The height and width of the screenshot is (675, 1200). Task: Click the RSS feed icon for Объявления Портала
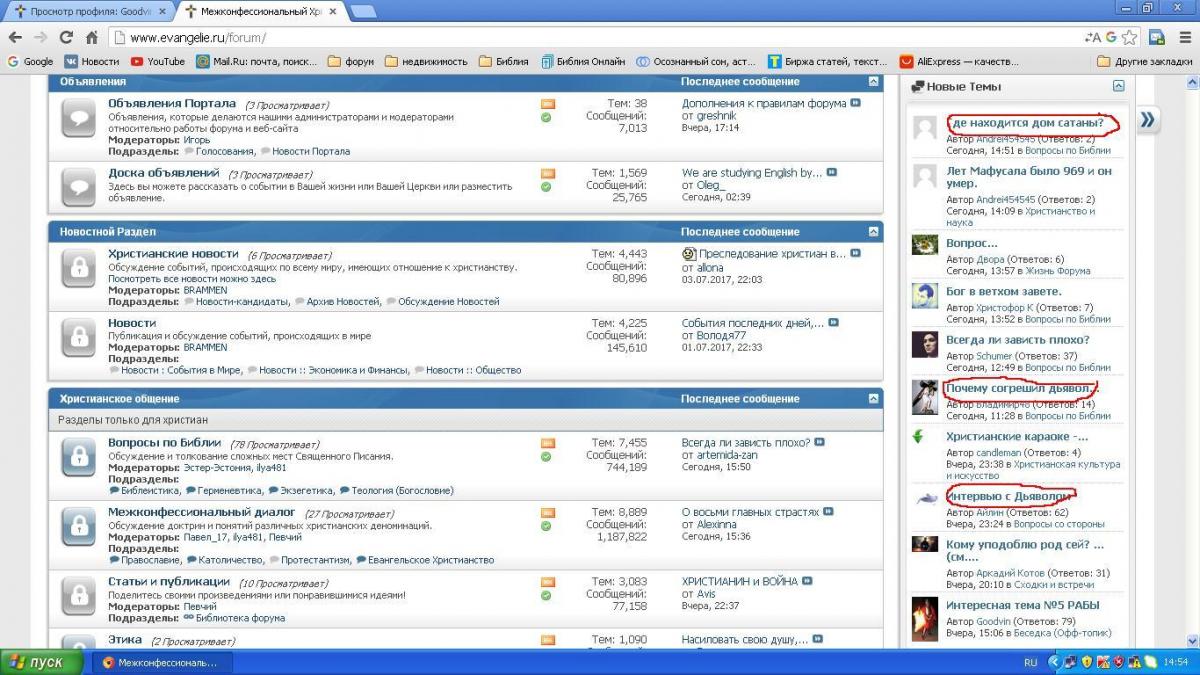(547, 104)
